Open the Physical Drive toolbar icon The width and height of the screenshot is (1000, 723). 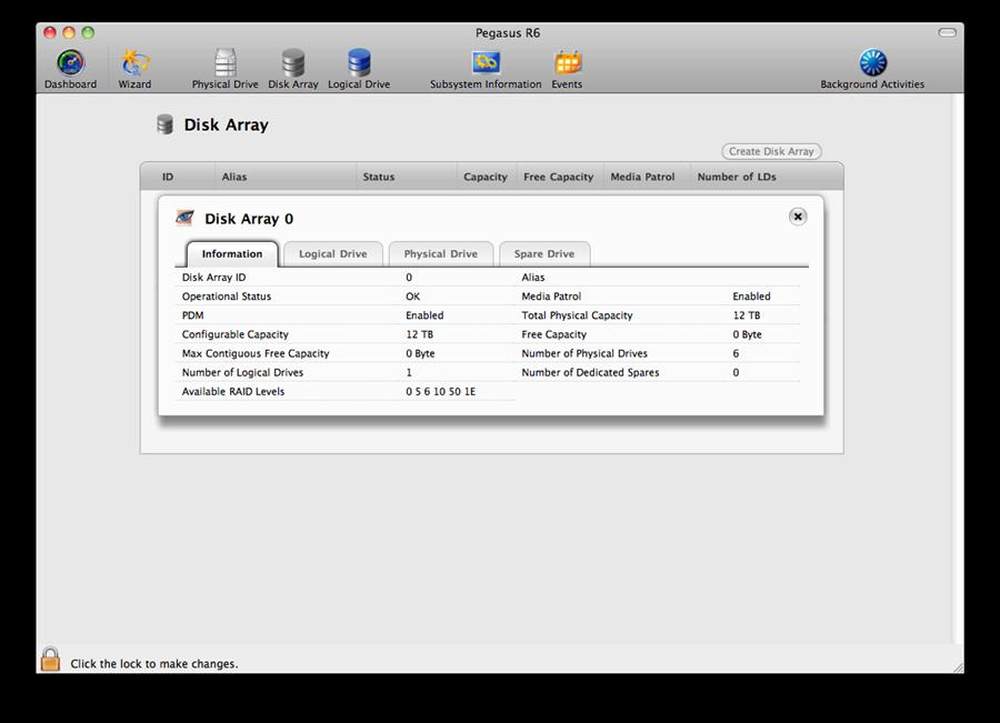click(225, 69)
